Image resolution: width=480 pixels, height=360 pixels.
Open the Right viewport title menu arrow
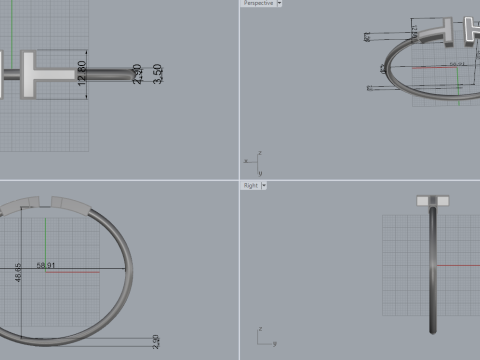point(264,186)
